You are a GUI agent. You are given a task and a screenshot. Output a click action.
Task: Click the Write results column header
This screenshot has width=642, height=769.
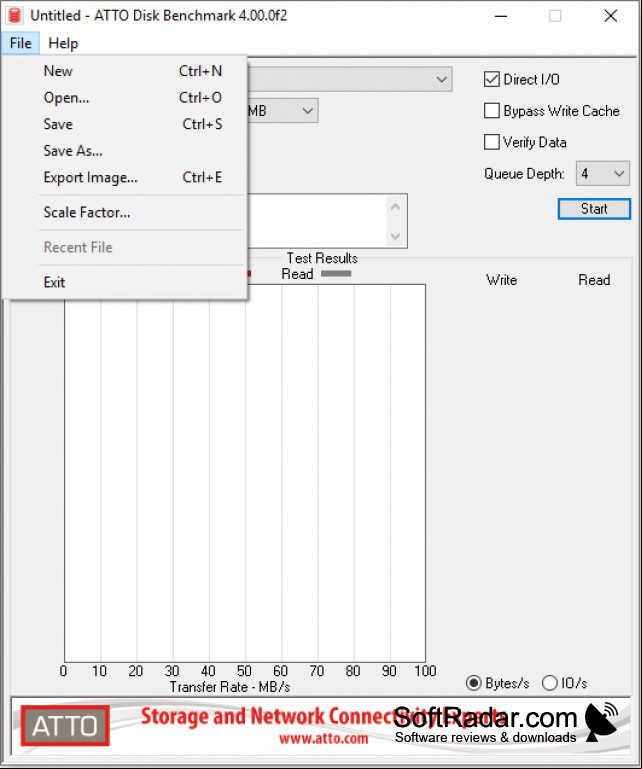point(501,280)
